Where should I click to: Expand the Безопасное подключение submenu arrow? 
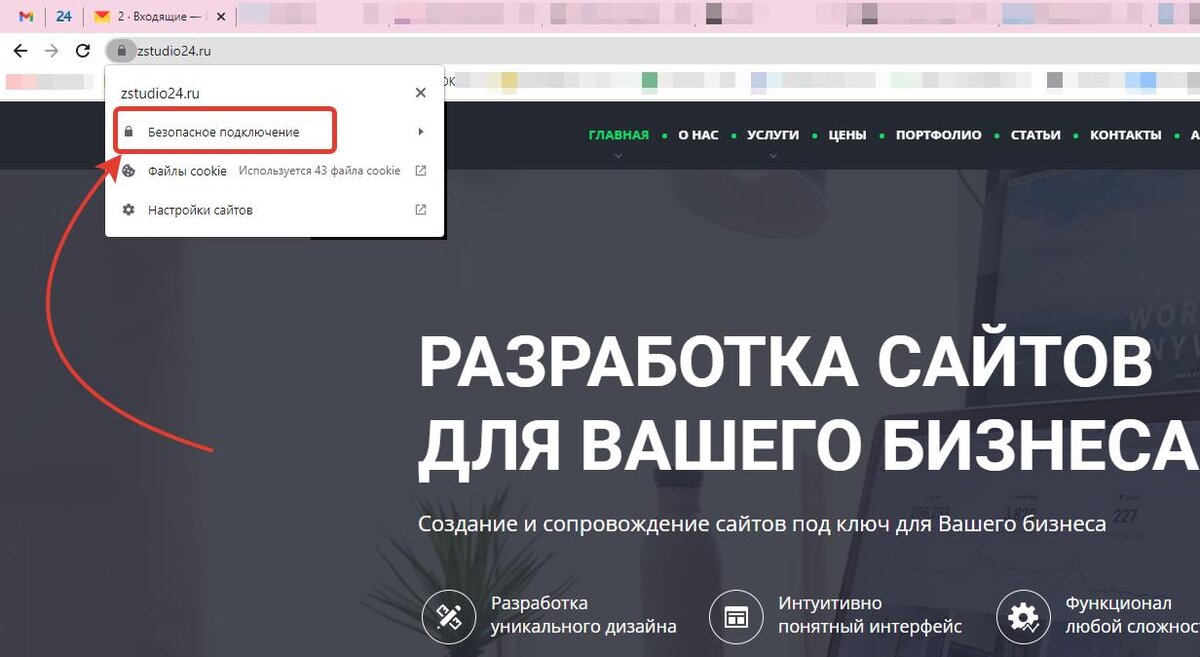[420, 130]
